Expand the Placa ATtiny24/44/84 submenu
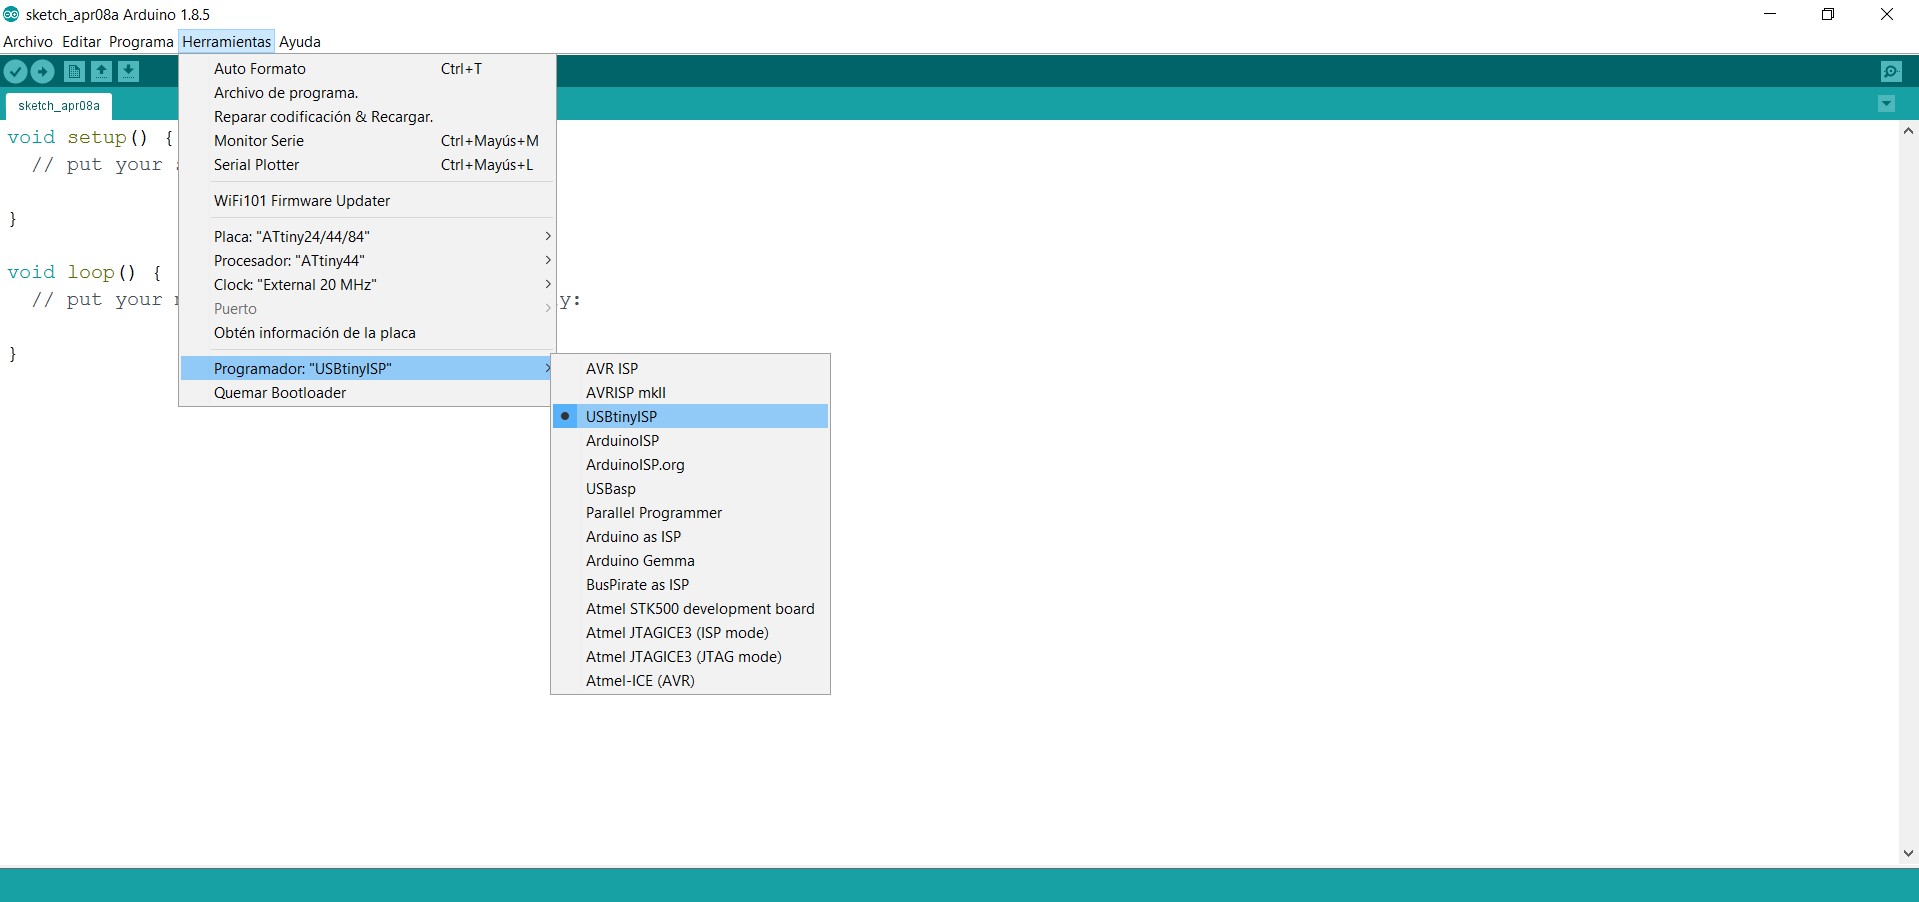 coord(367,236)
